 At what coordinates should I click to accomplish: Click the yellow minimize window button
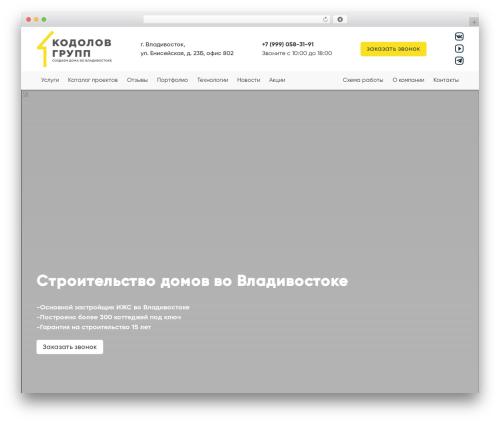point(36,19)
